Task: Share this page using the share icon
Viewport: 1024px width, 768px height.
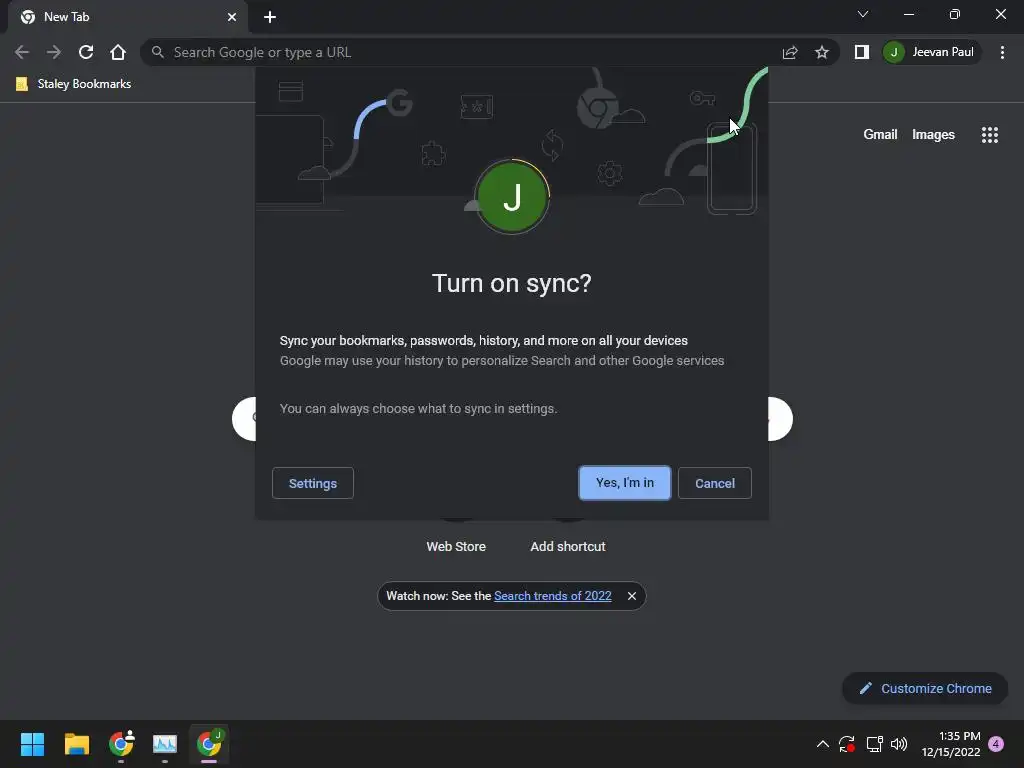Action: (x=790, y=52)
